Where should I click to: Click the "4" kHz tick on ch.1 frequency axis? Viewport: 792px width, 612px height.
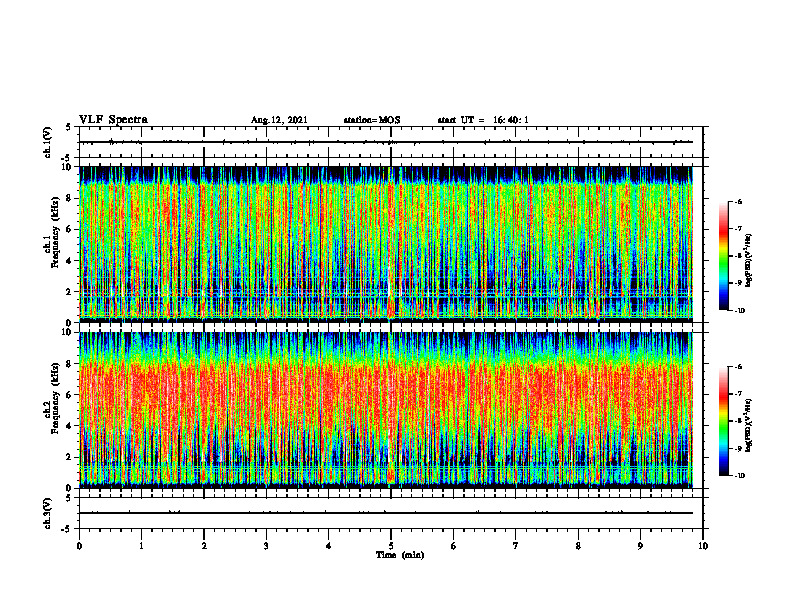pos(70,261)
